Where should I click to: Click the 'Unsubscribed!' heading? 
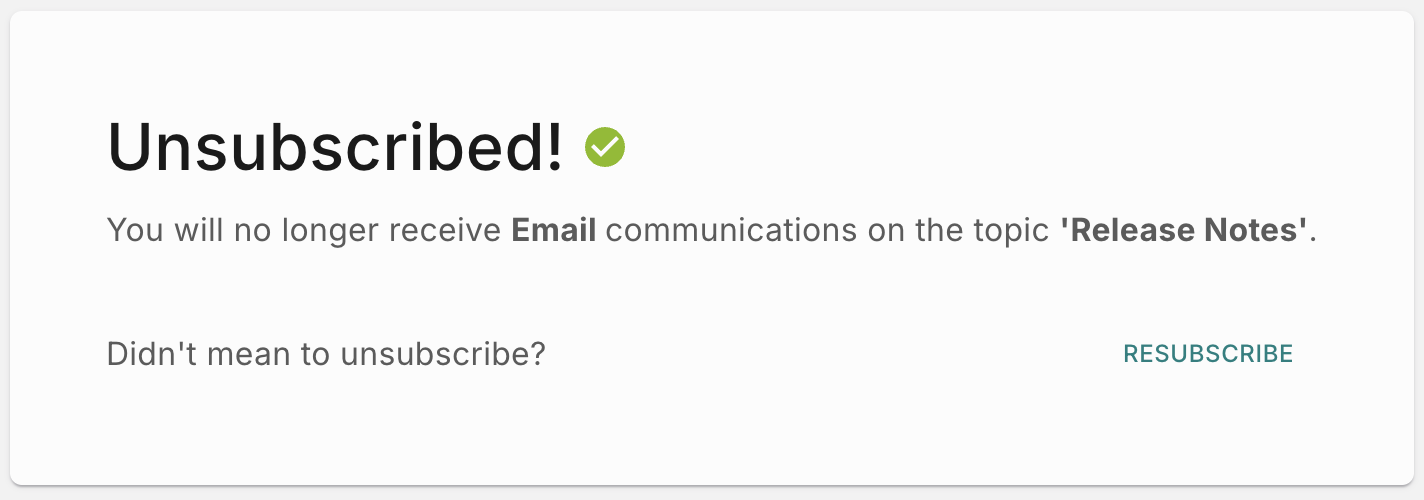335,147
